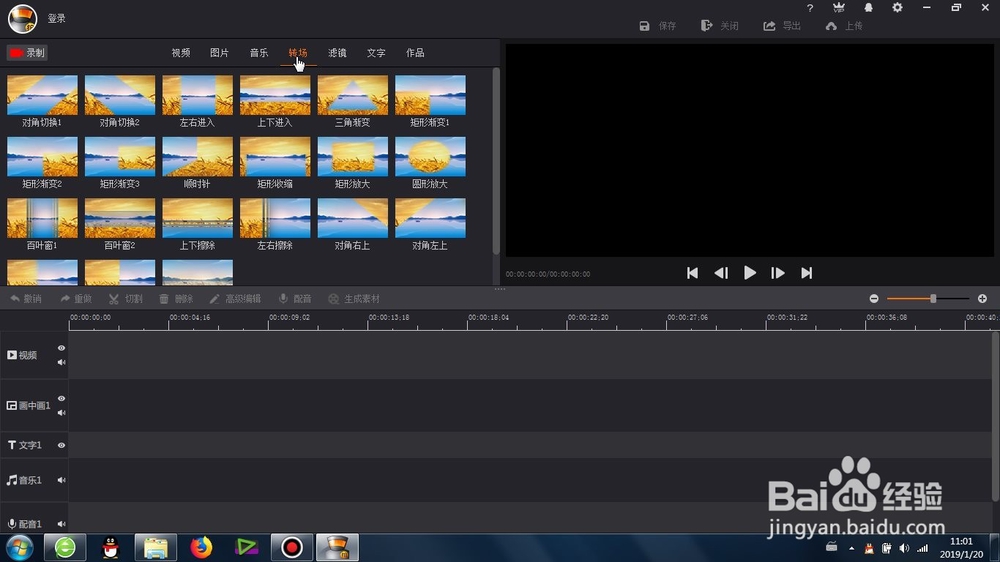Click the zoom-out minus icon on timeline
The height and width of the screenshot is (562, 1000).
[874, 299]
